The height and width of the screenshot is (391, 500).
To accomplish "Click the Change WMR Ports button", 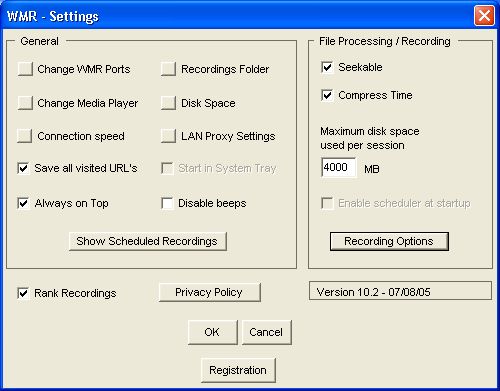I will click(x=25, y=69).
